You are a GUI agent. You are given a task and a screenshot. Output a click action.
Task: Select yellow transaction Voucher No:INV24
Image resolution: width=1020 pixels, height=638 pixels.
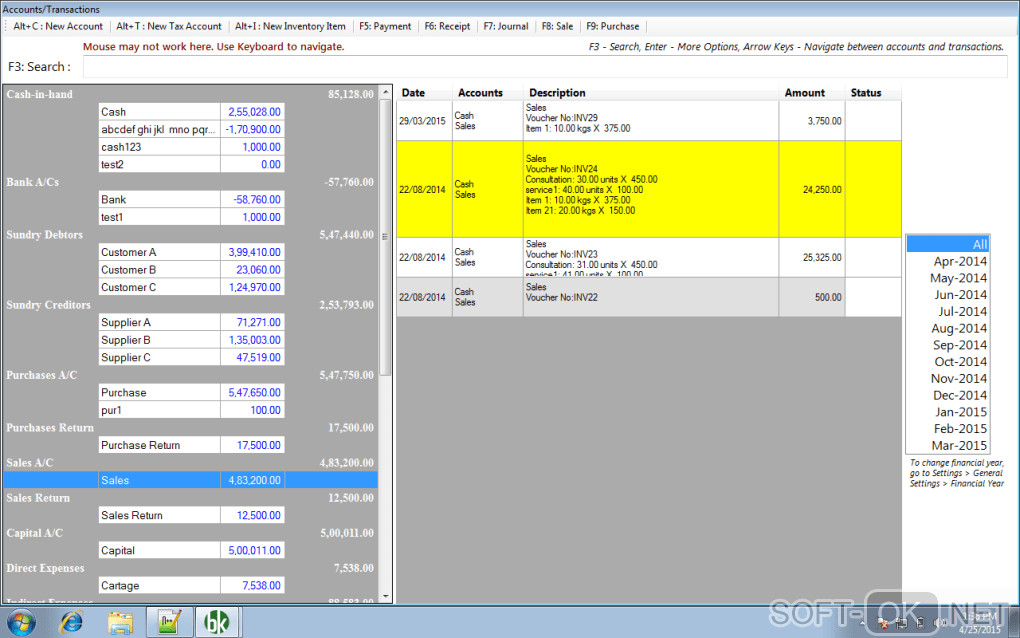pos(649,189)
